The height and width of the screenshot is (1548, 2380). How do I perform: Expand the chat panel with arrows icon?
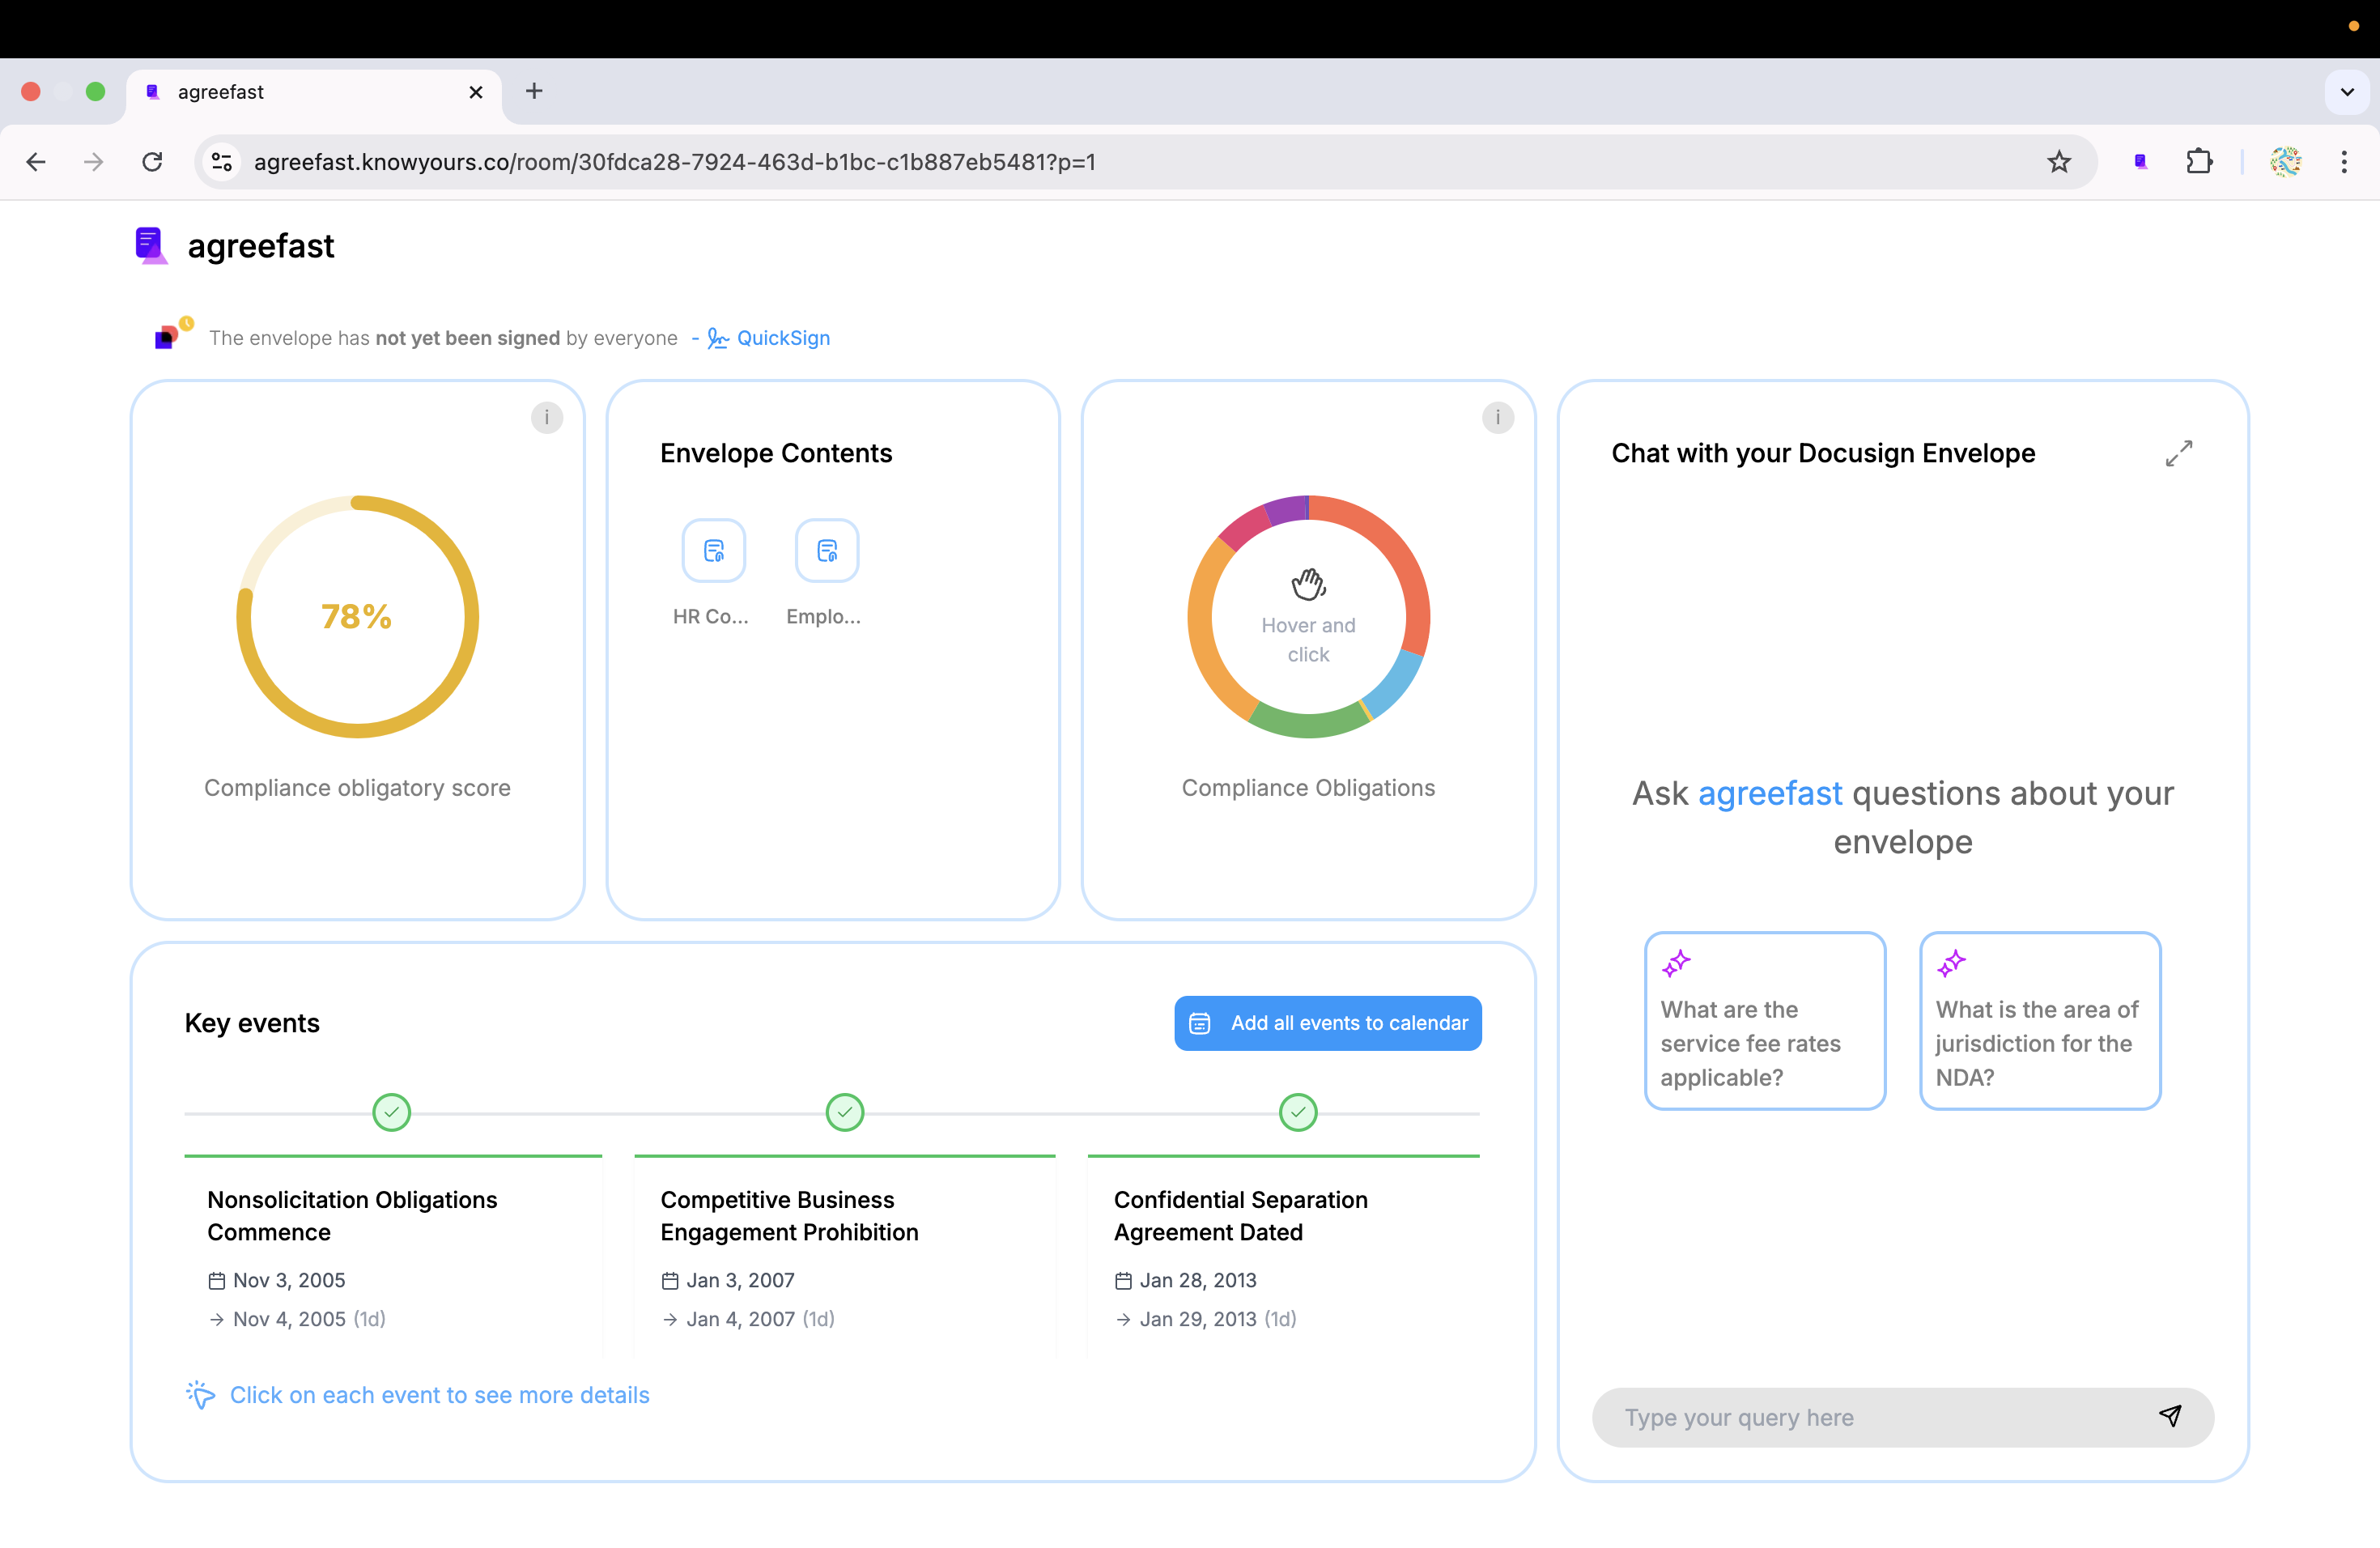(x=2178, y=453)
